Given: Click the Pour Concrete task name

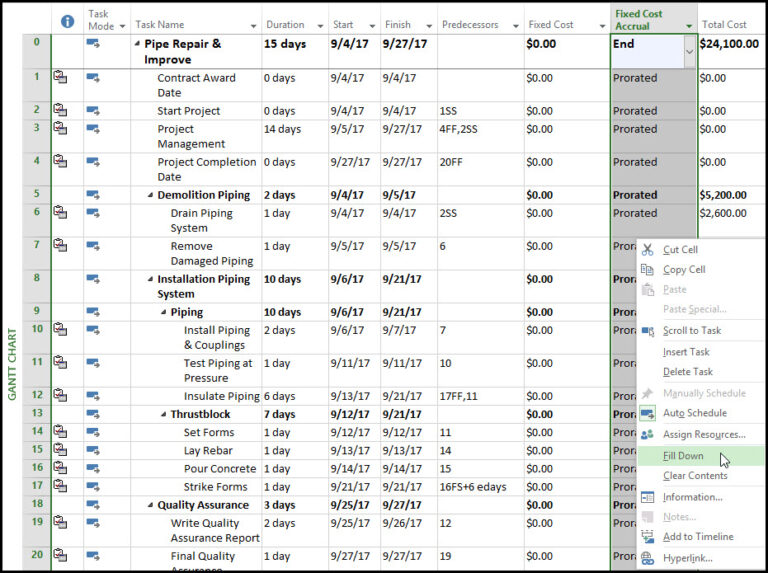Looking at the screenshot, I should [x=220, y=469].
